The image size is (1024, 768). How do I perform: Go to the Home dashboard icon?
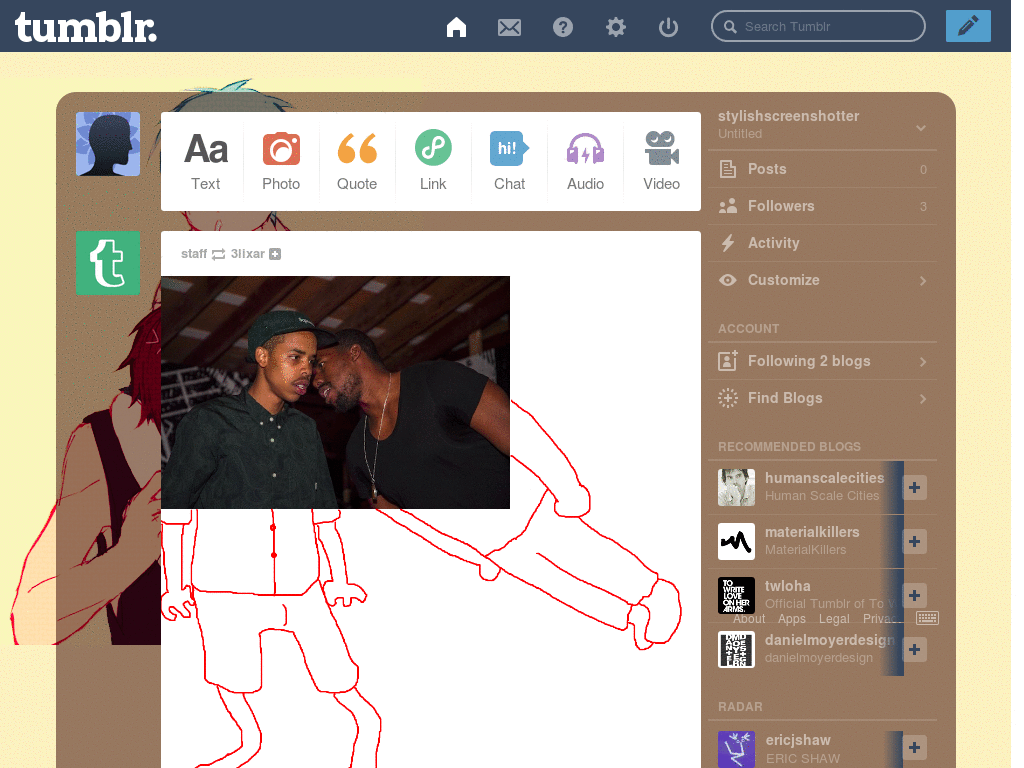[456, 27]
